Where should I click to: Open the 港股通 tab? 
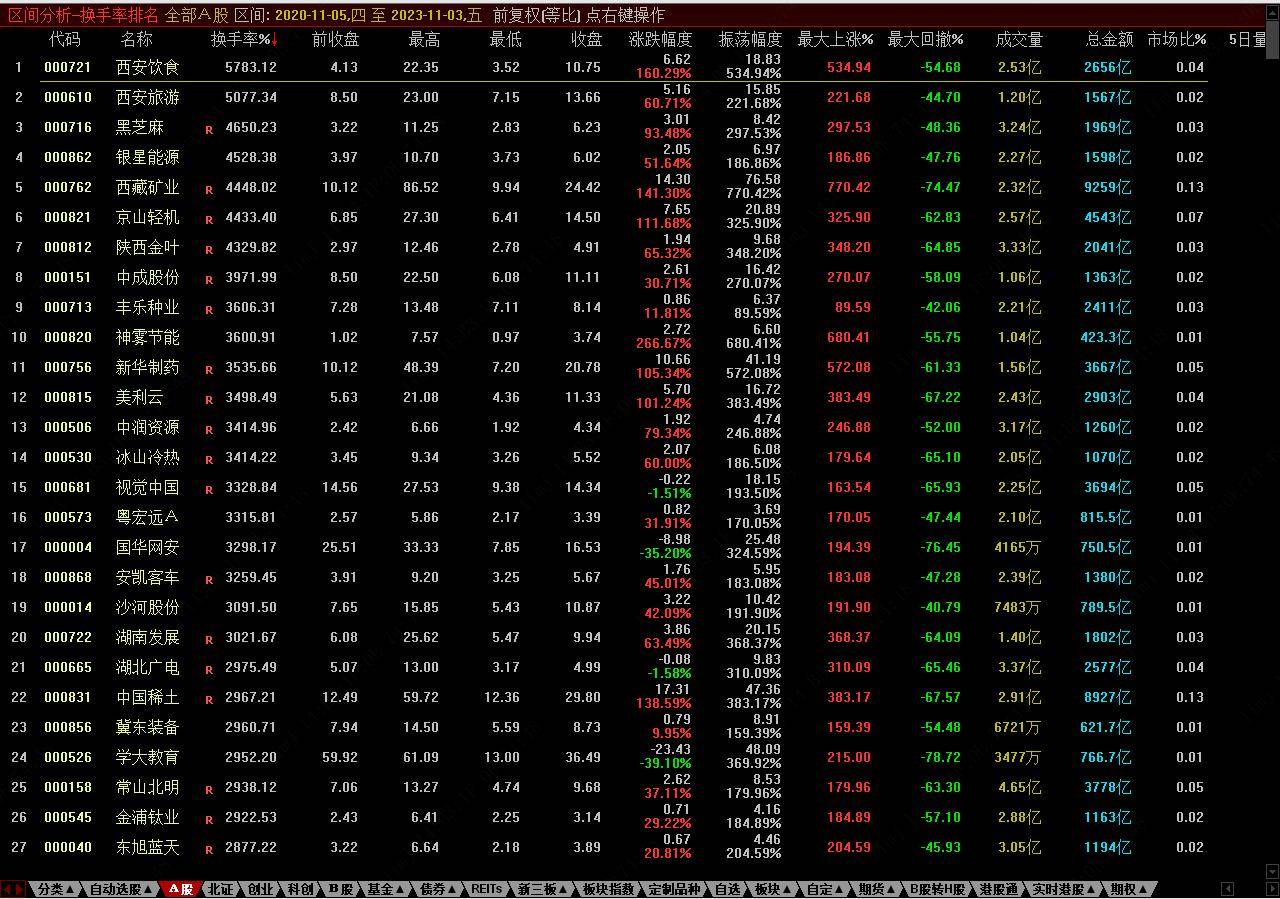999,889
